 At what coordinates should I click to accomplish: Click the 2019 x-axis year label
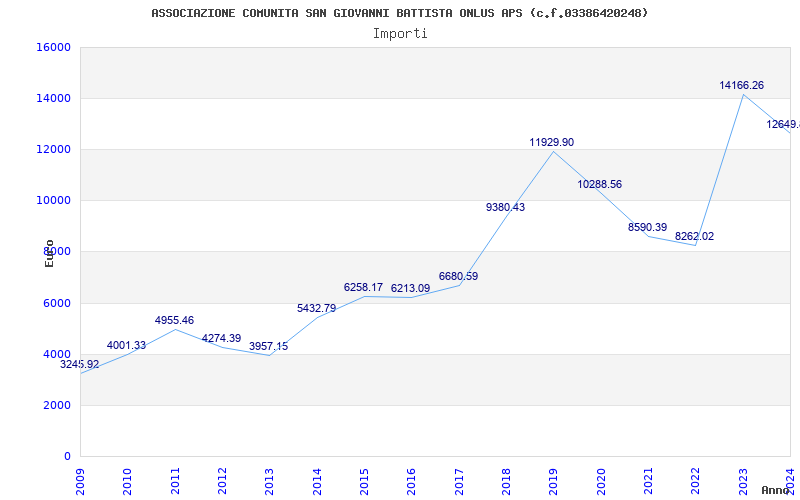[x=554, y=482]
